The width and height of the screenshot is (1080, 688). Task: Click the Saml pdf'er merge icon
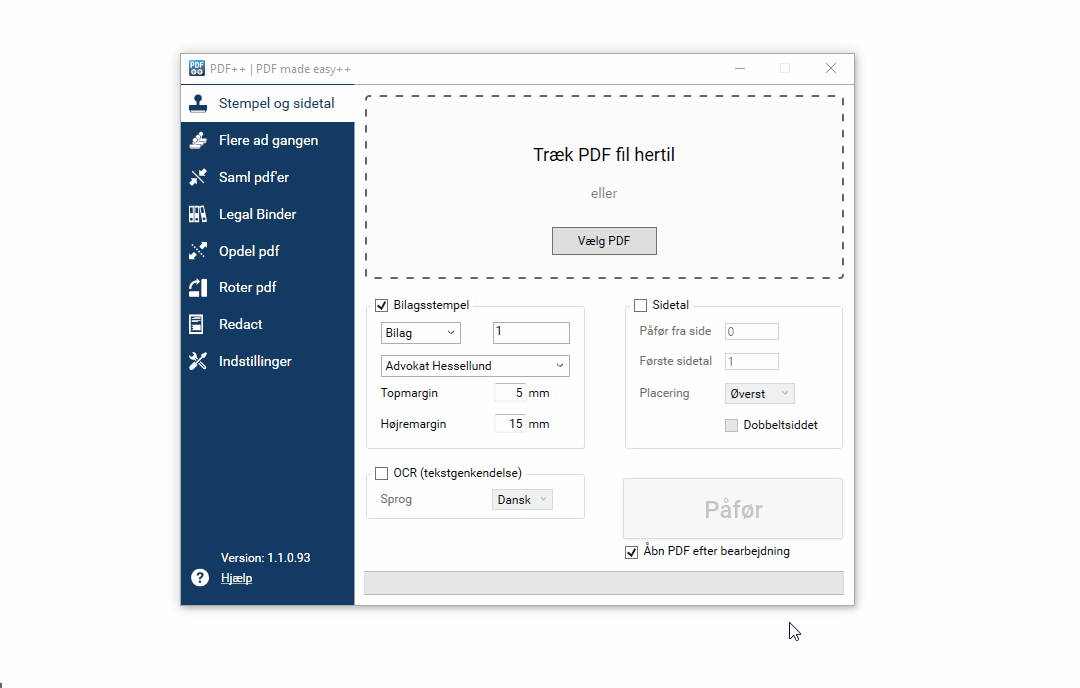(x=198, y=177)
